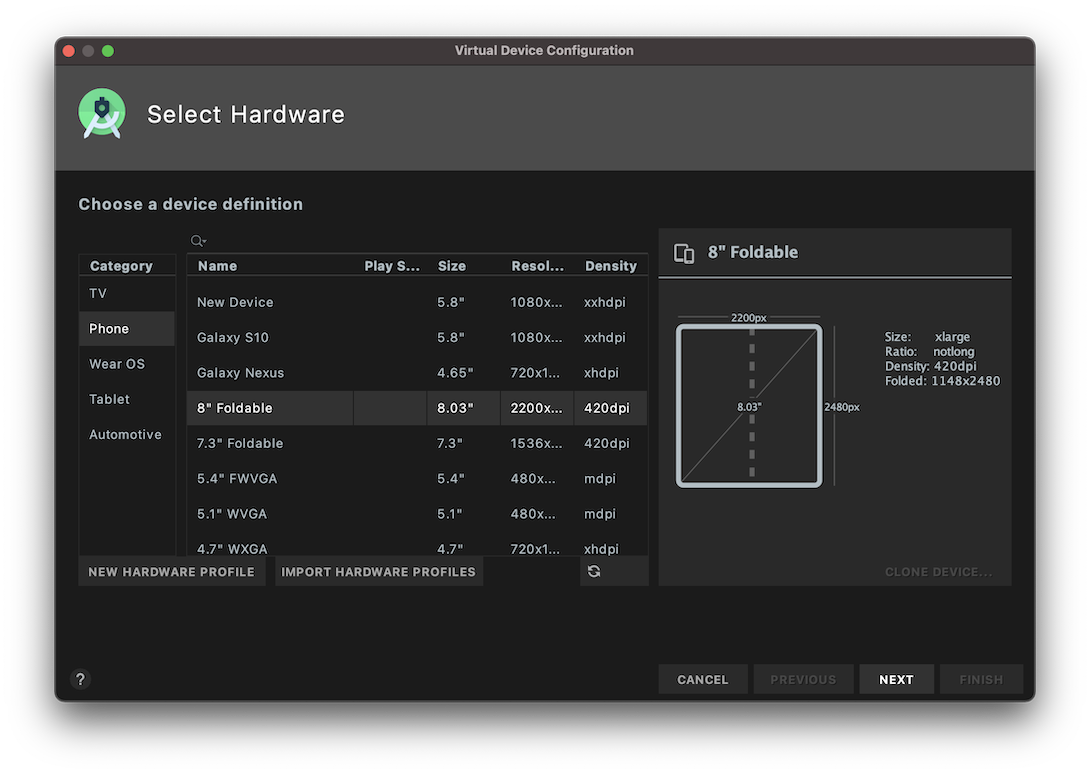1090x774 pixels.
Task: Select the TV category
Action: 98,293
